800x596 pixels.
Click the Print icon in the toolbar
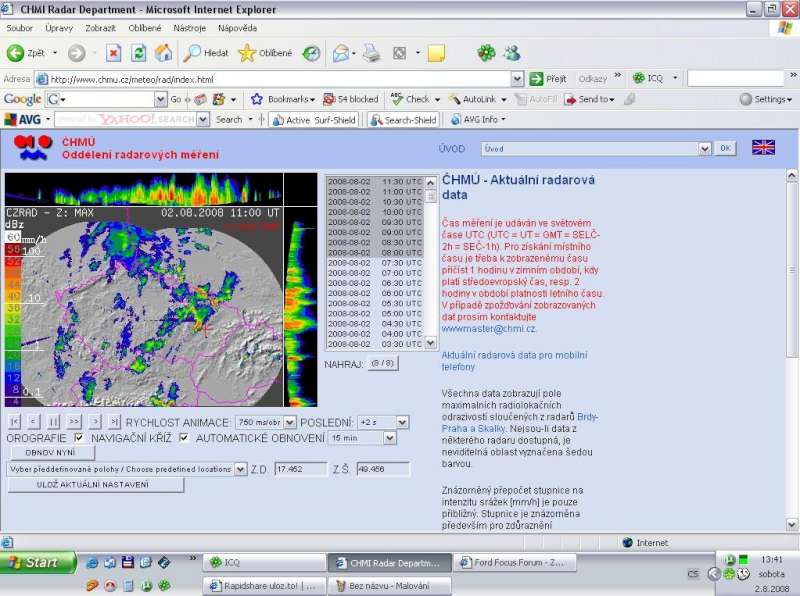point(371,53)
